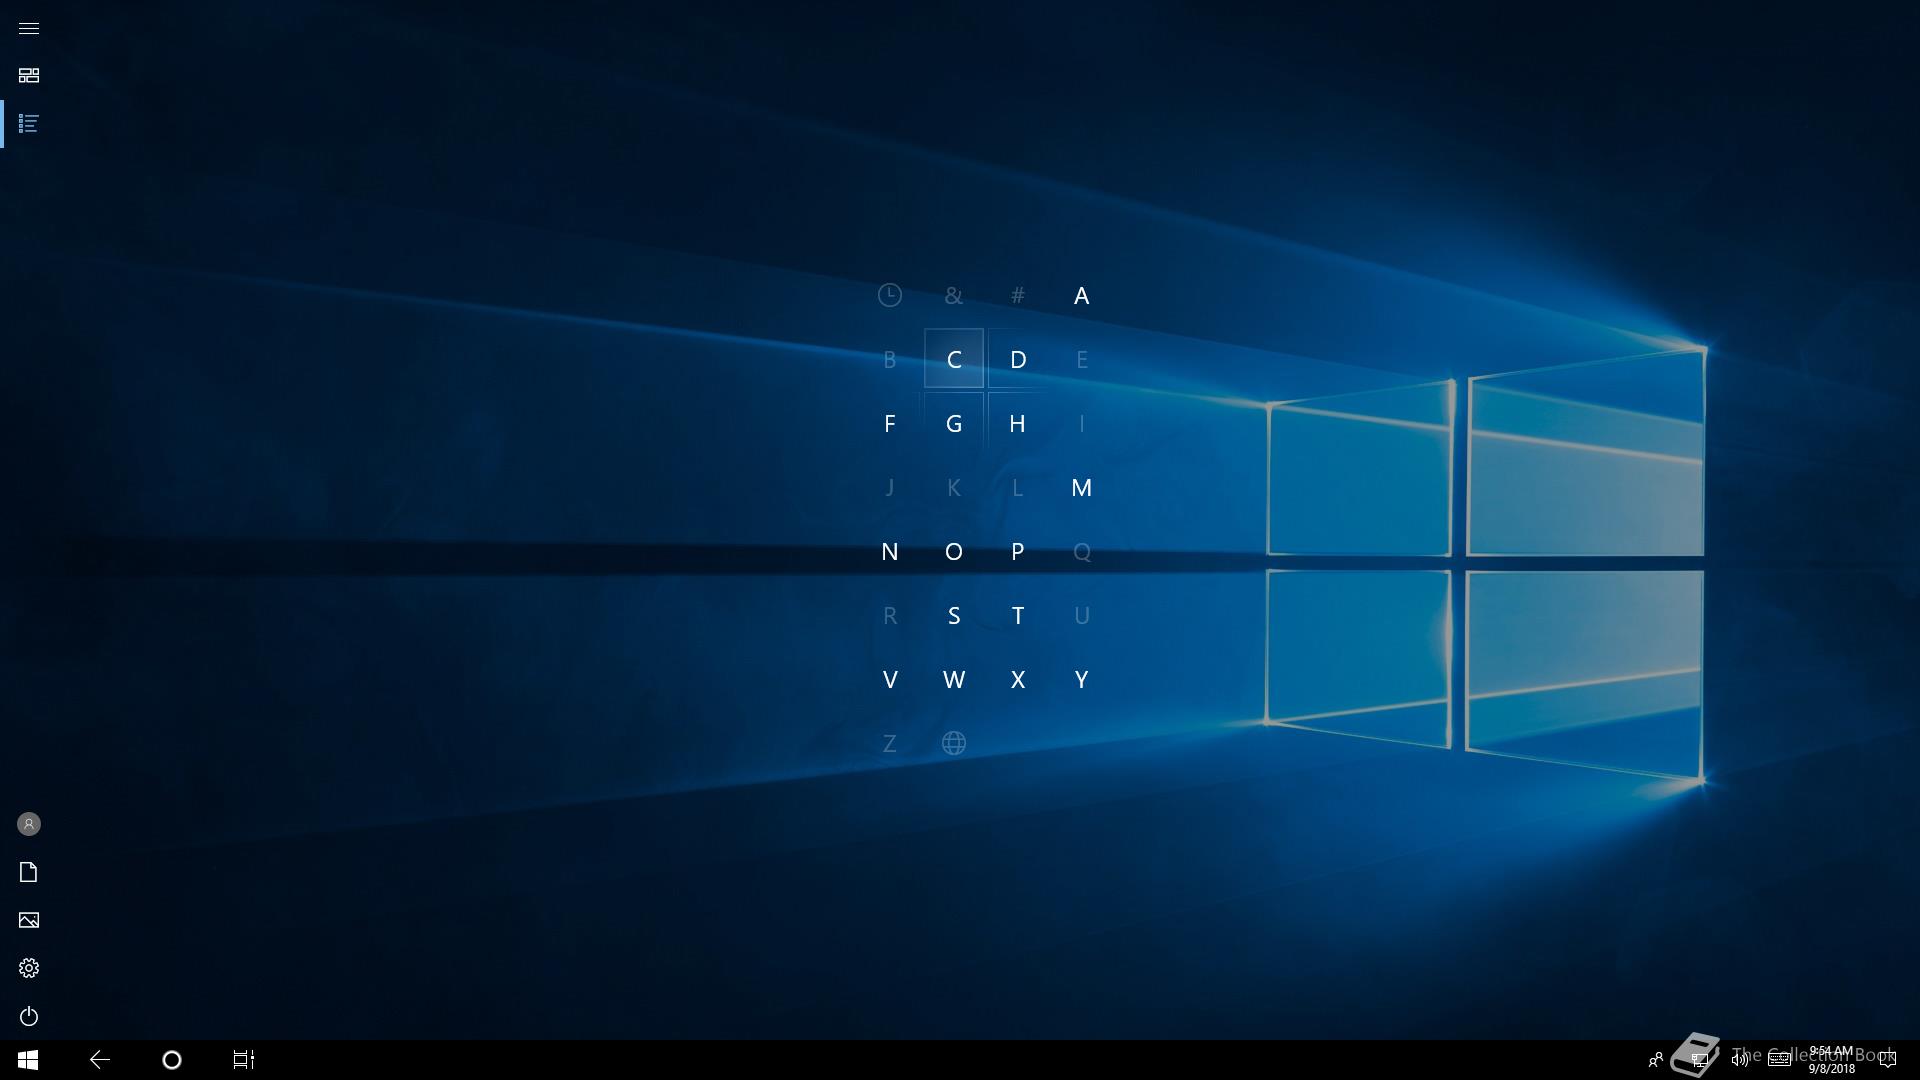Open the user account icon

[x=29, y=824]
